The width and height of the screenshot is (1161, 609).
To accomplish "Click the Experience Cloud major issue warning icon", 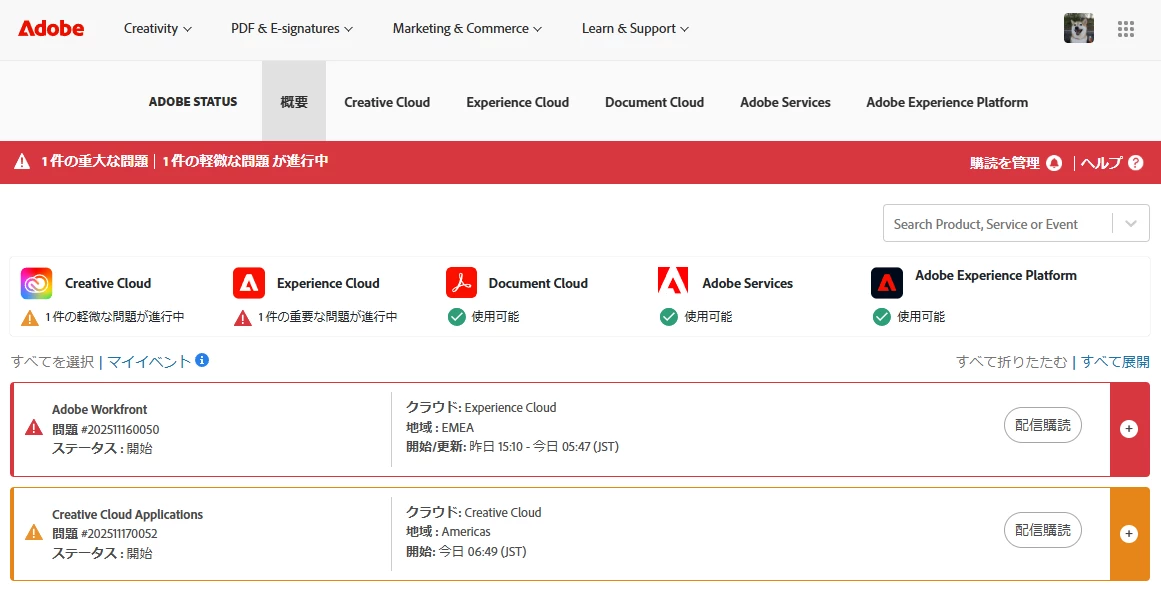I will 243,318.
